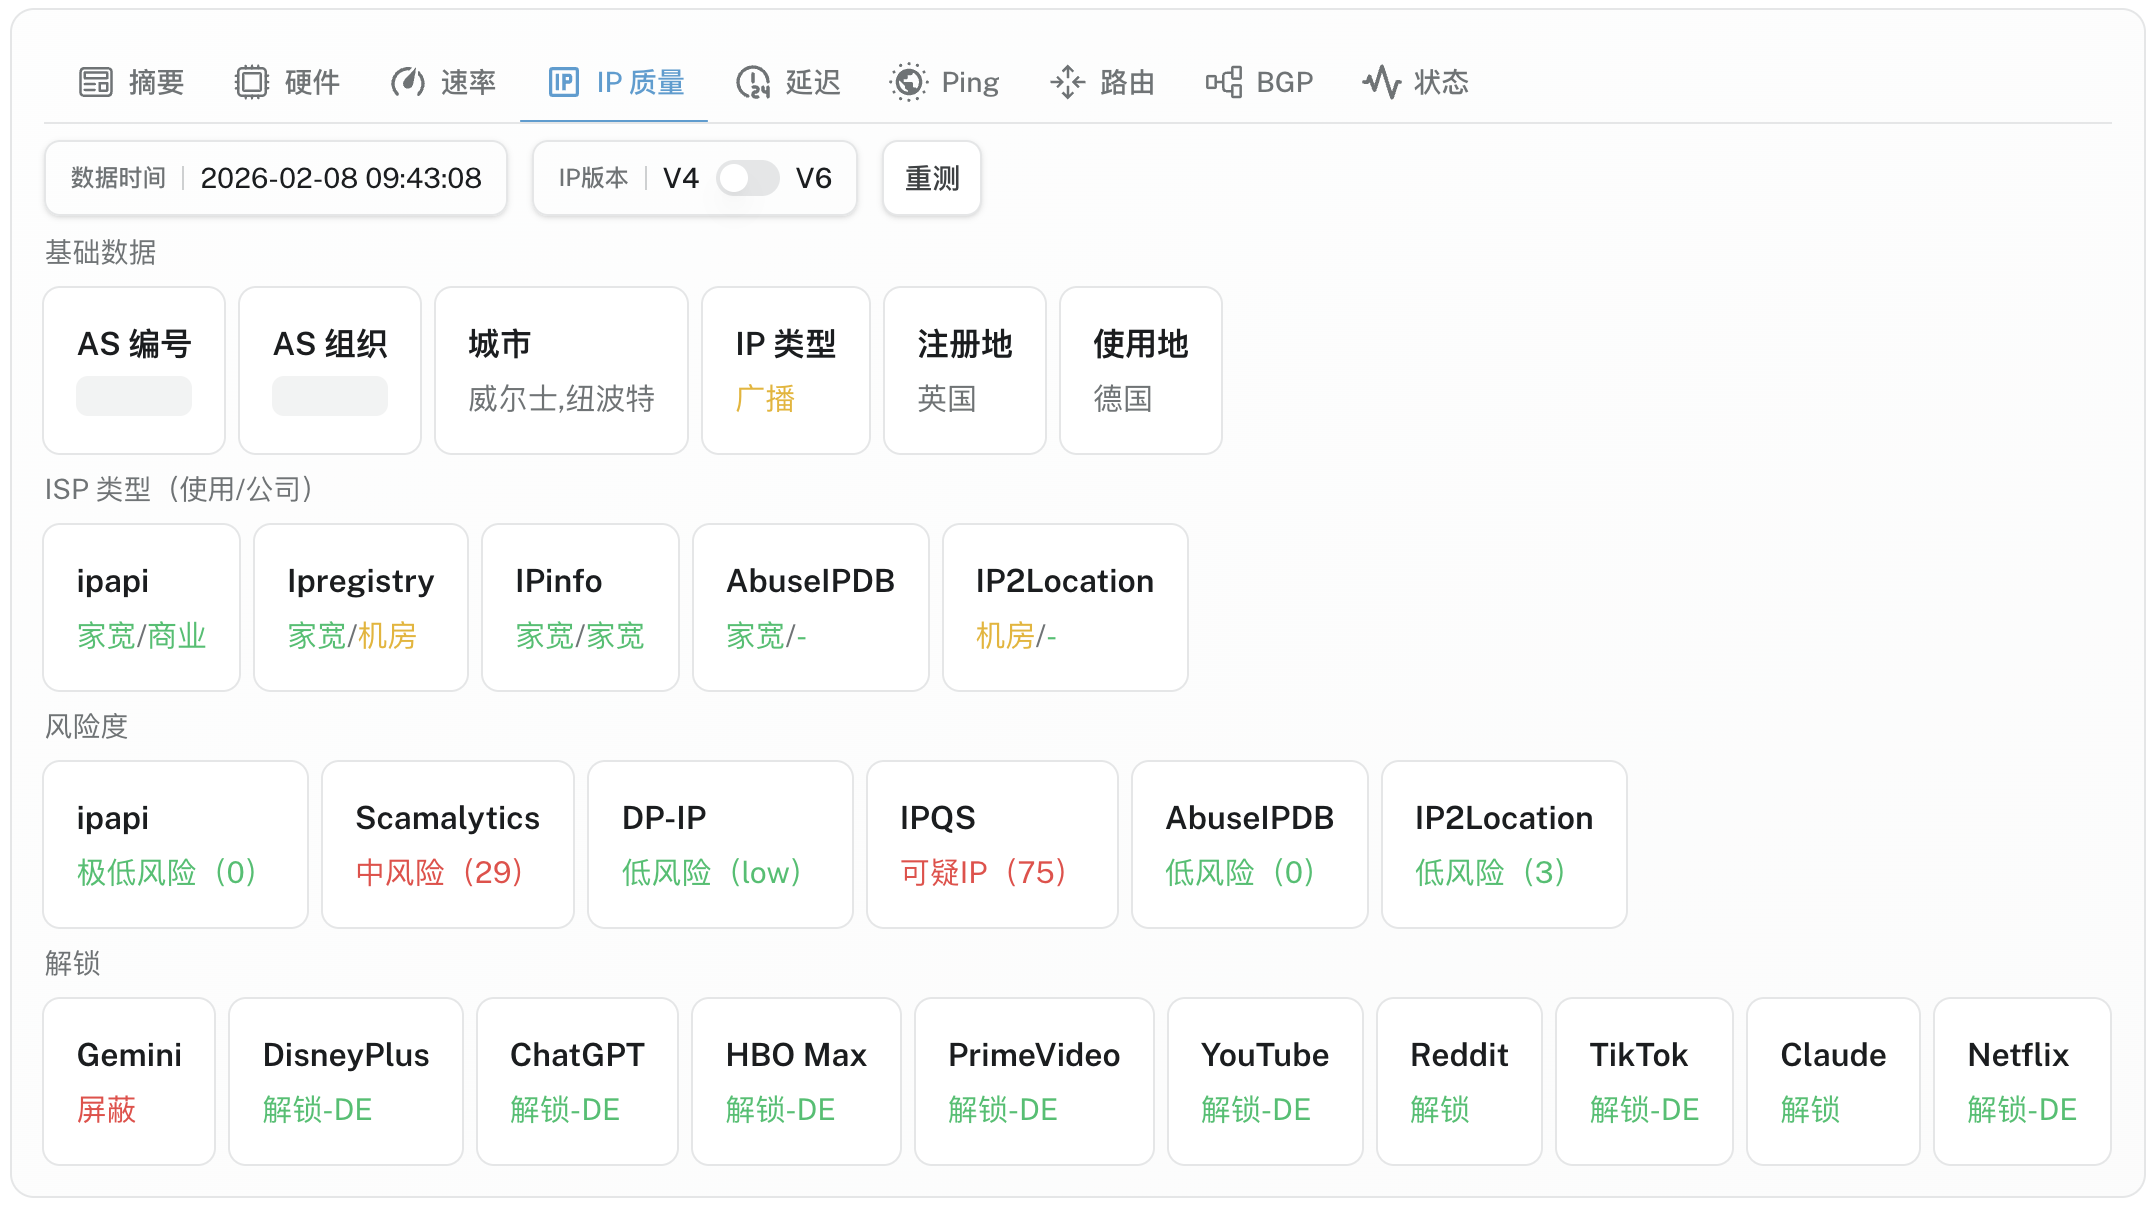2156x1212 pixels.
Task: Click the BGP network icon
Action: click(x=1224, y=82)
